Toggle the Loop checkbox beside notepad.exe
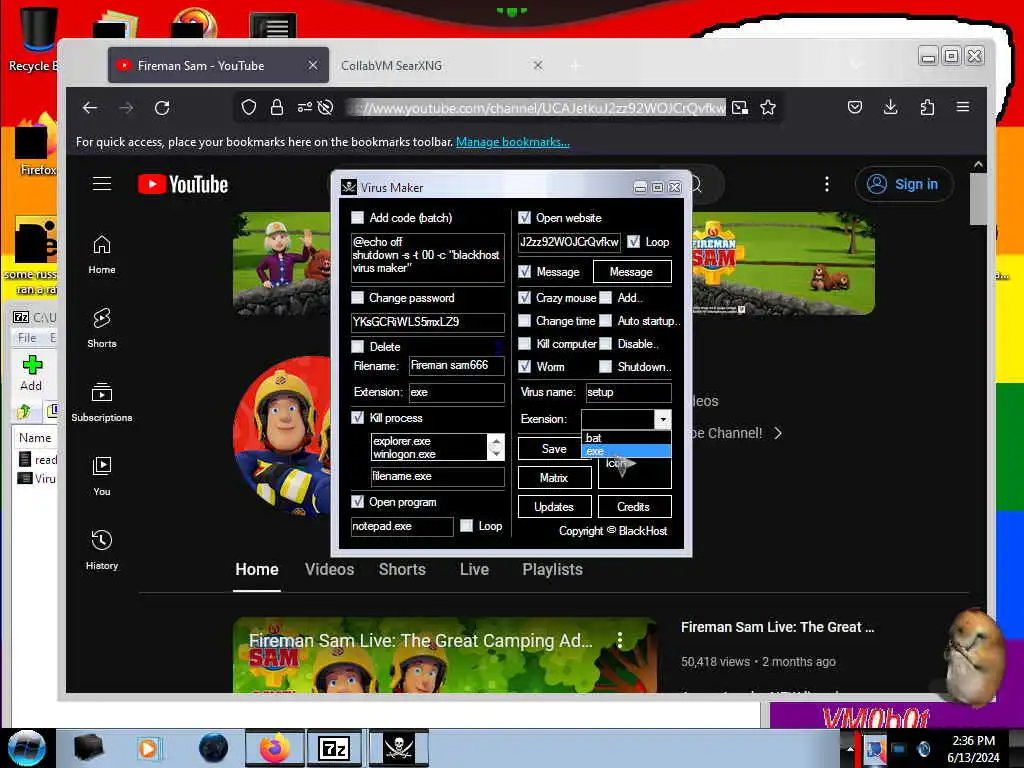The width and height of the screenshot is (1024, 768). [x=466, y=526]
